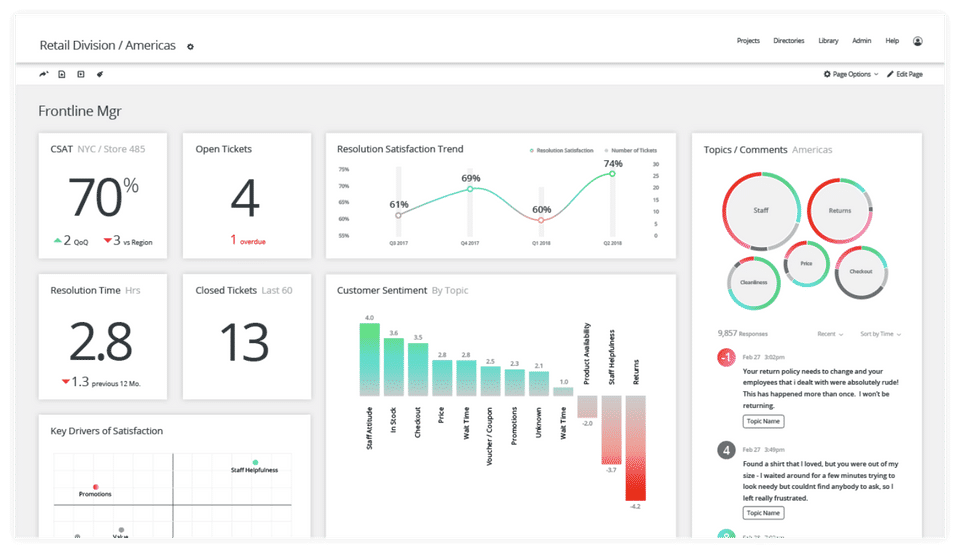This screenshot has width=960, height=553.
Task: Open the user profile icon
Action: click(918, 41)
